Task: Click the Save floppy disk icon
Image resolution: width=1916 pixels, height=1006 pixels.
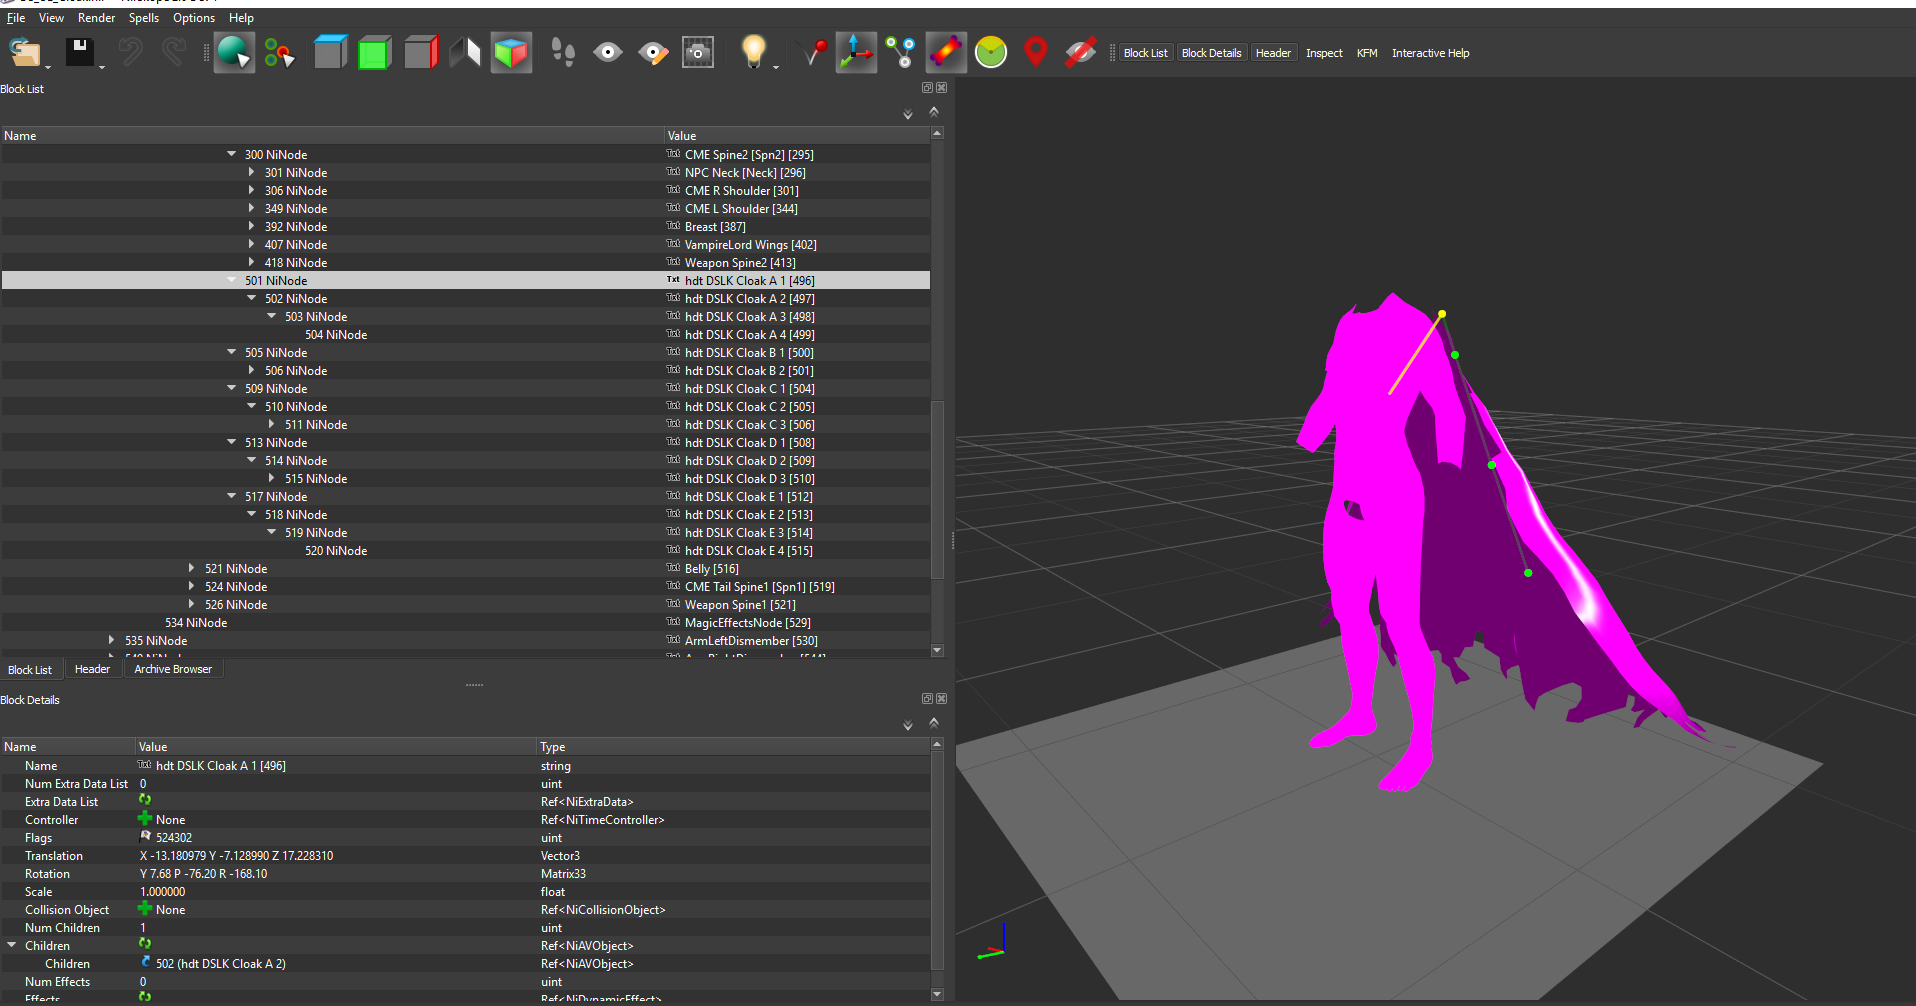Action: 80,52
